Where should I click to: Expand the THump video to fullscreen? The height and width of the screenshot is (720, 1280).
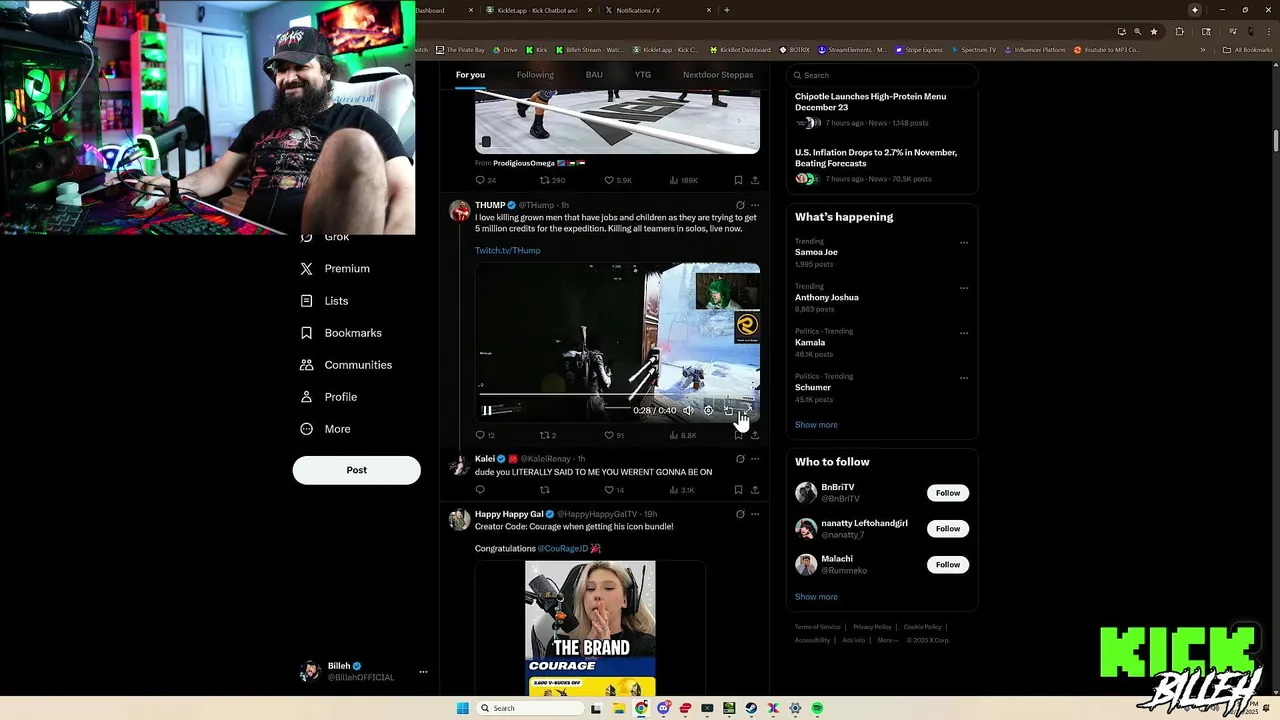coord(747,410)
